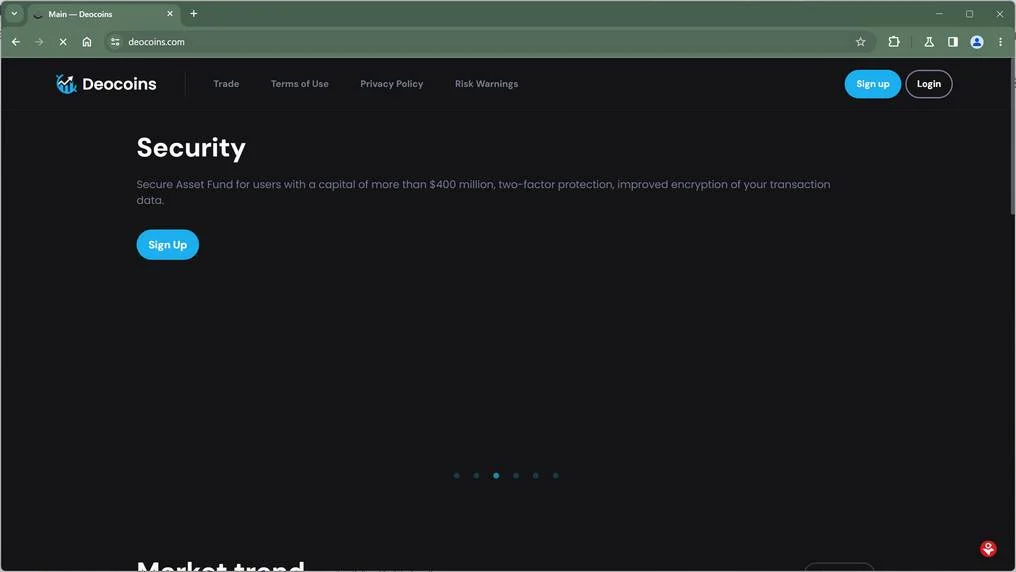The image size is (1016, 572).
Task: Open Terms of Use page
Action: pyautogui.click(x=299, y=84)
